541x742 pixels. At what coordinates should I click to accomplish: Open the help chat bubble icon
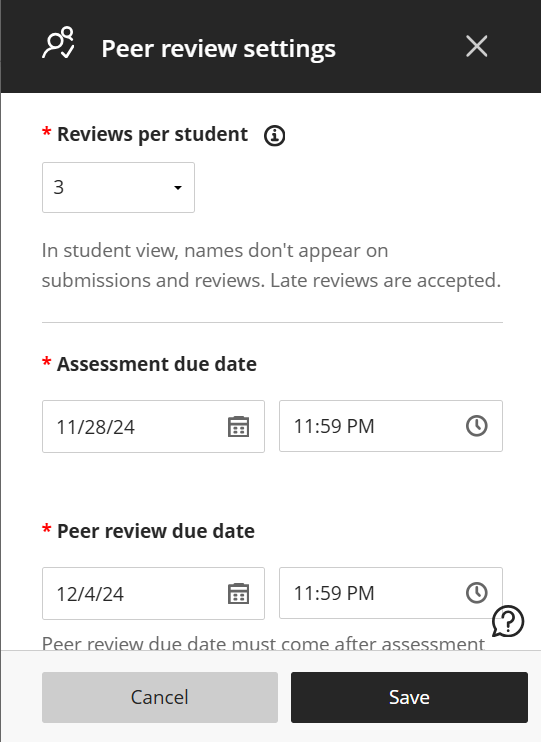(x=508, y=621)
